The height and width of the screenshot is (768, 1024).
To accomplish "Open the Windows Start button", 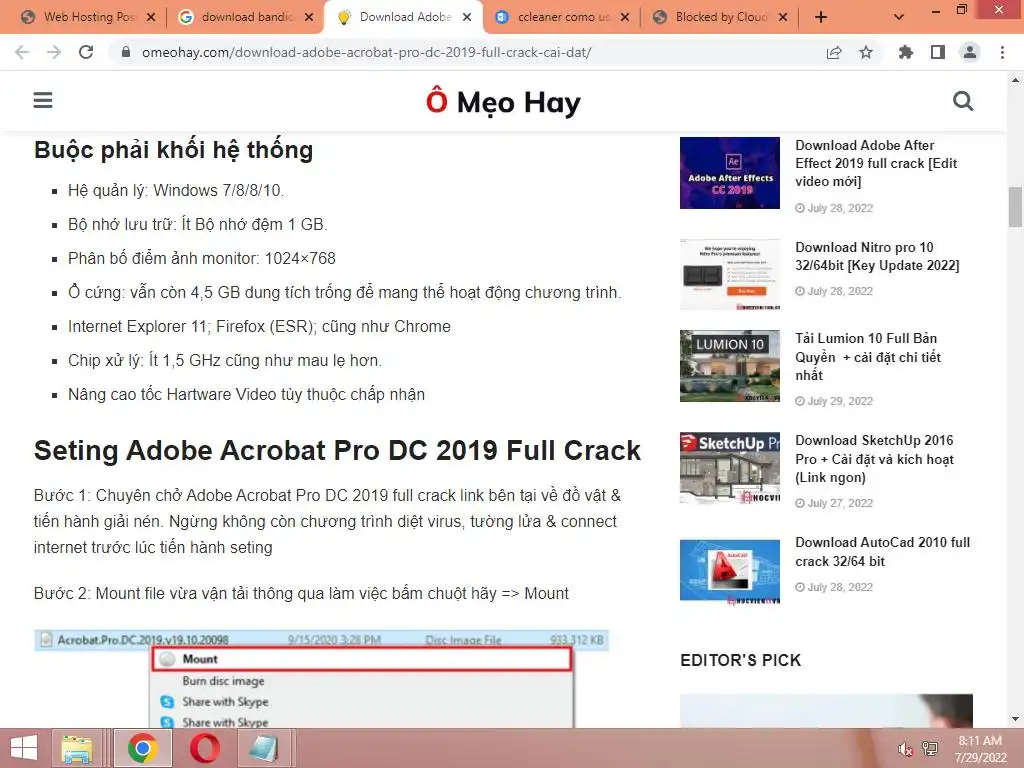I will click(24, 748).
